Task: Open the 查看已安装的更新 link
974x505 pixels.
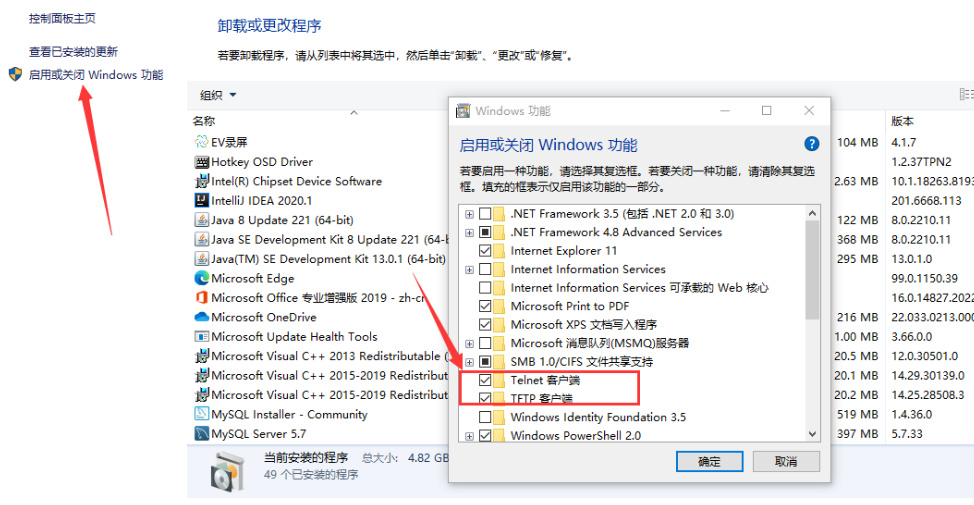Action: tap(73, 52)
